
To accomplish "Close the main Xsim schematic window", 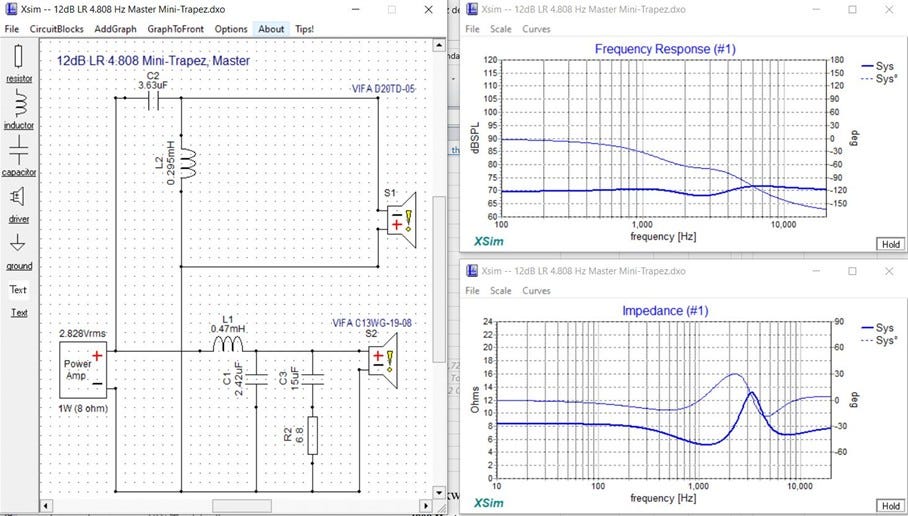I will click(x=429, y=10).
